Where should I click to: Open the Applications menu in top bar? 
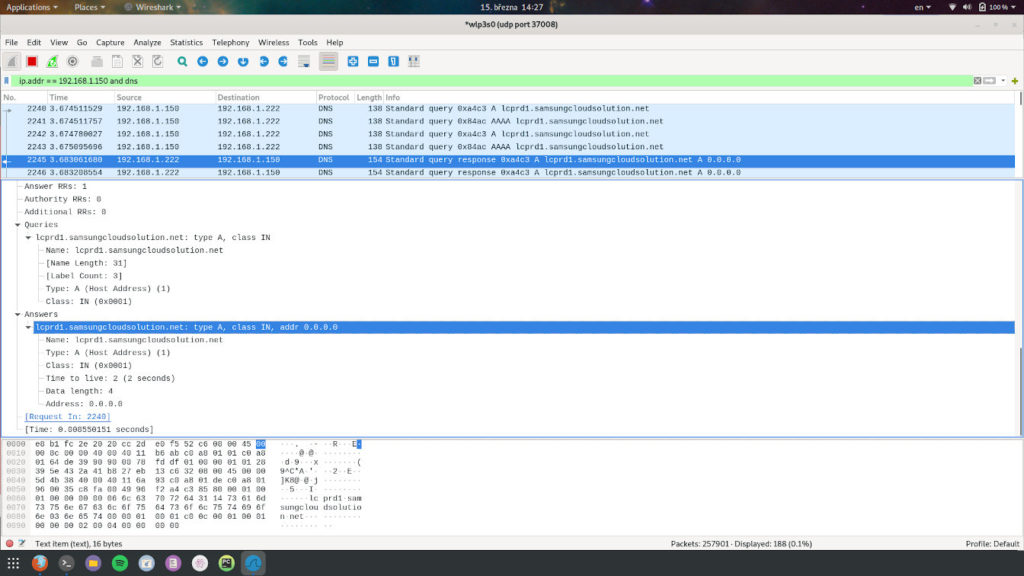(31, 7)
